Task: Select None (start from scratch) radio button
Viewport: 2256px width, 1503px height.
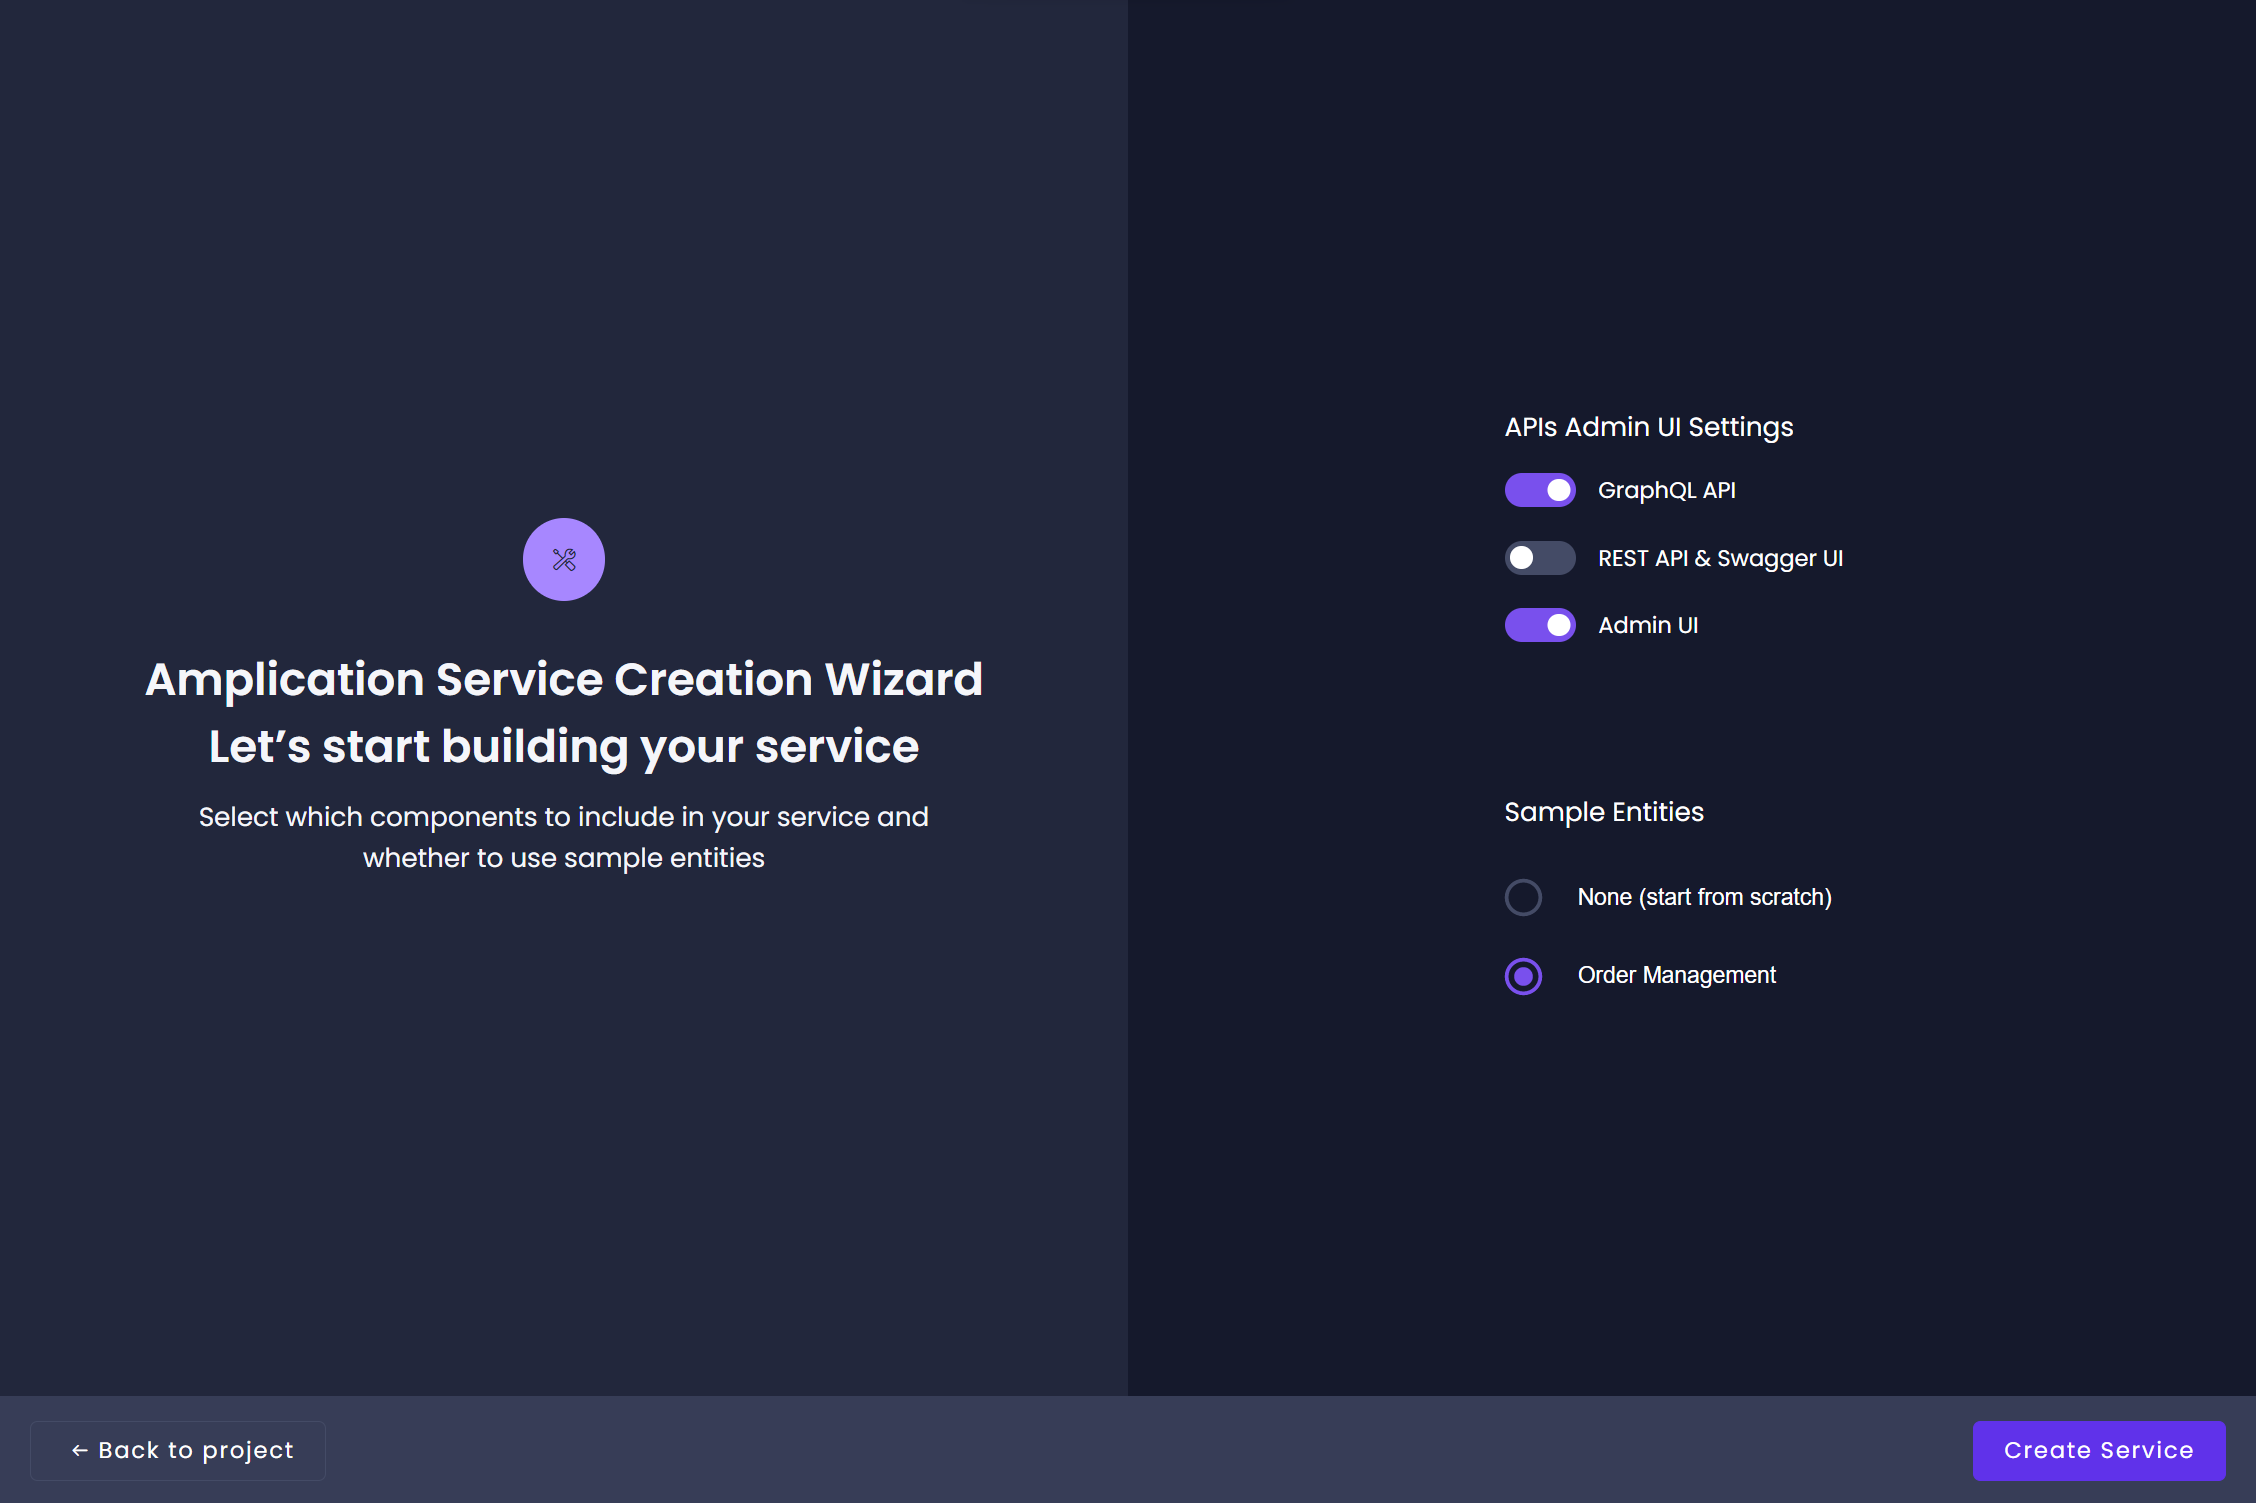Action: pyautogui.click(x=1523, y=897)
